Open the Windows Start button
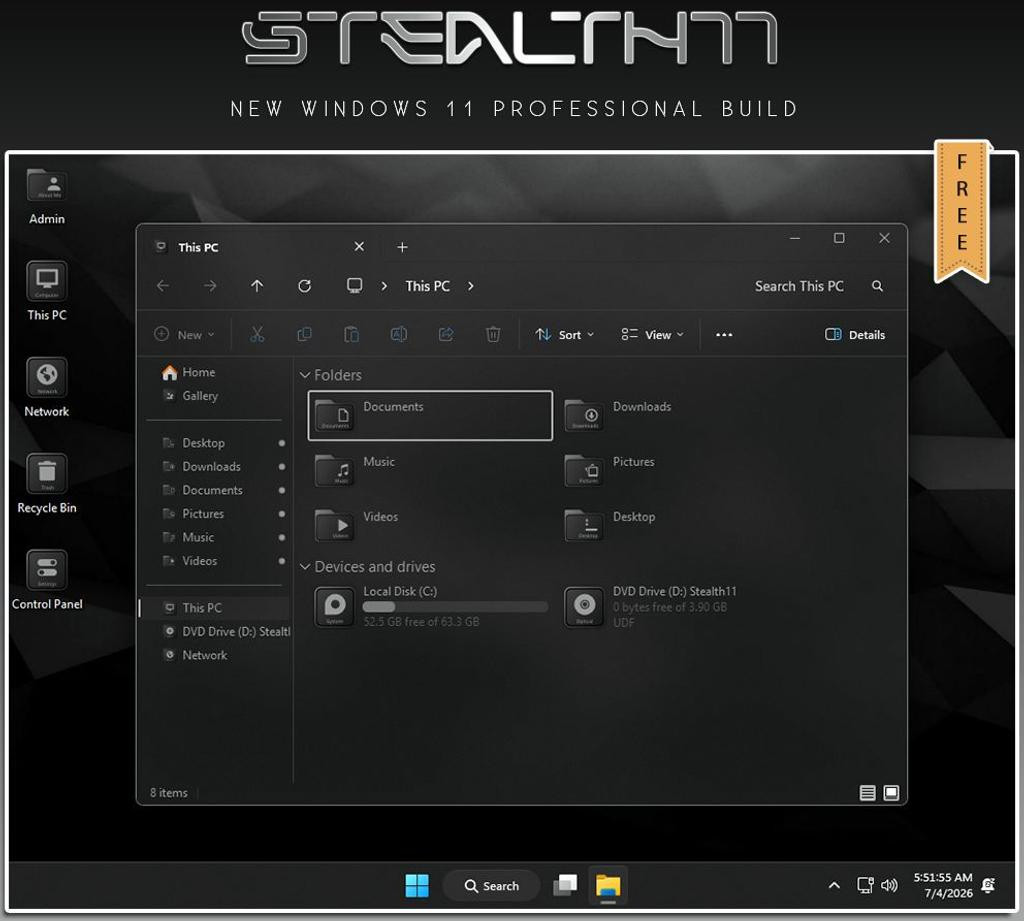1024x921 pixels. (417, 886)
